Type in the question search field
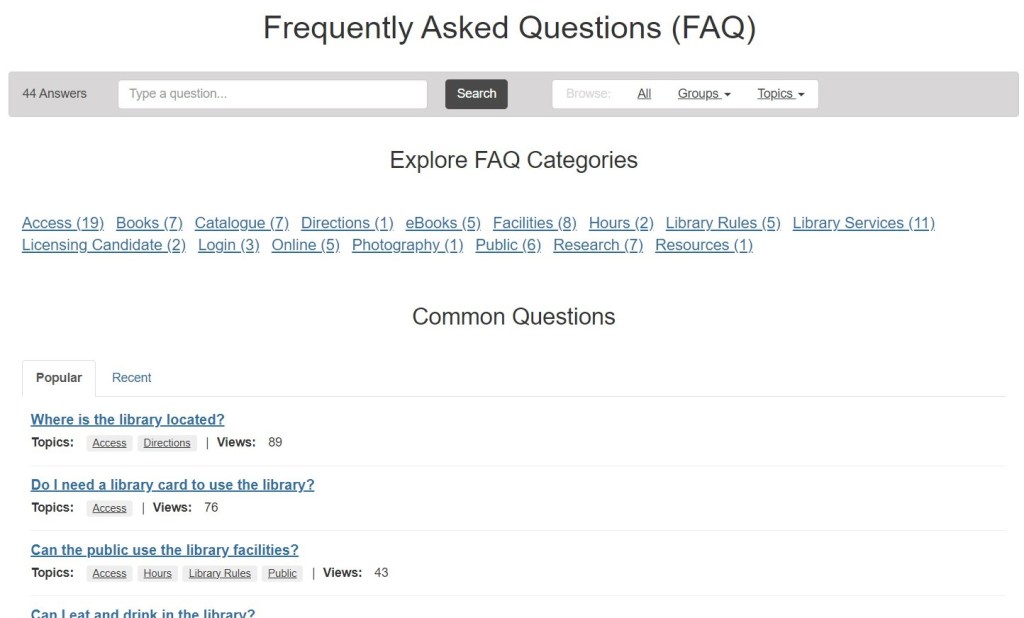 pyautogui.click(x=272, y=94)
